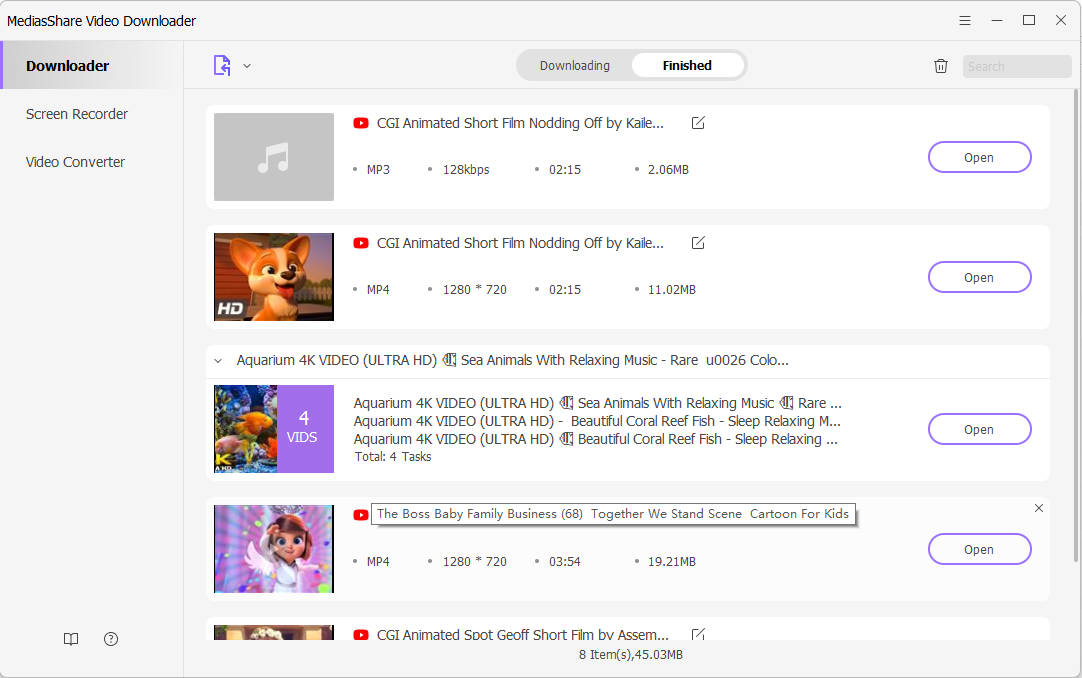Click the edit icon on the Nodding Off MP4 item
Screen dimensions: 1082x678
pos(698,243)
